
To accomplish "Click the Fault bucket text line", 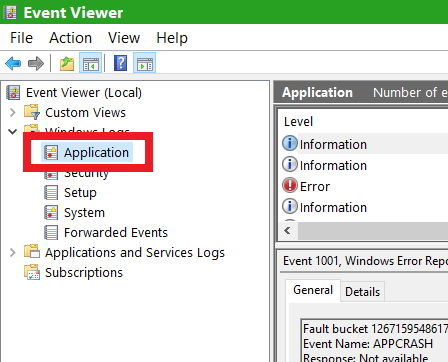I will tap(375, 329).
